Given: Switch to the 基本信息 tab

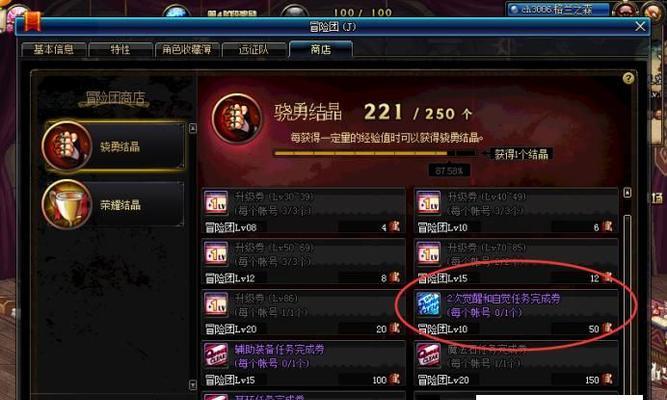Looking at the screenshot, I should pyautogui.click(x=54, y=49).
